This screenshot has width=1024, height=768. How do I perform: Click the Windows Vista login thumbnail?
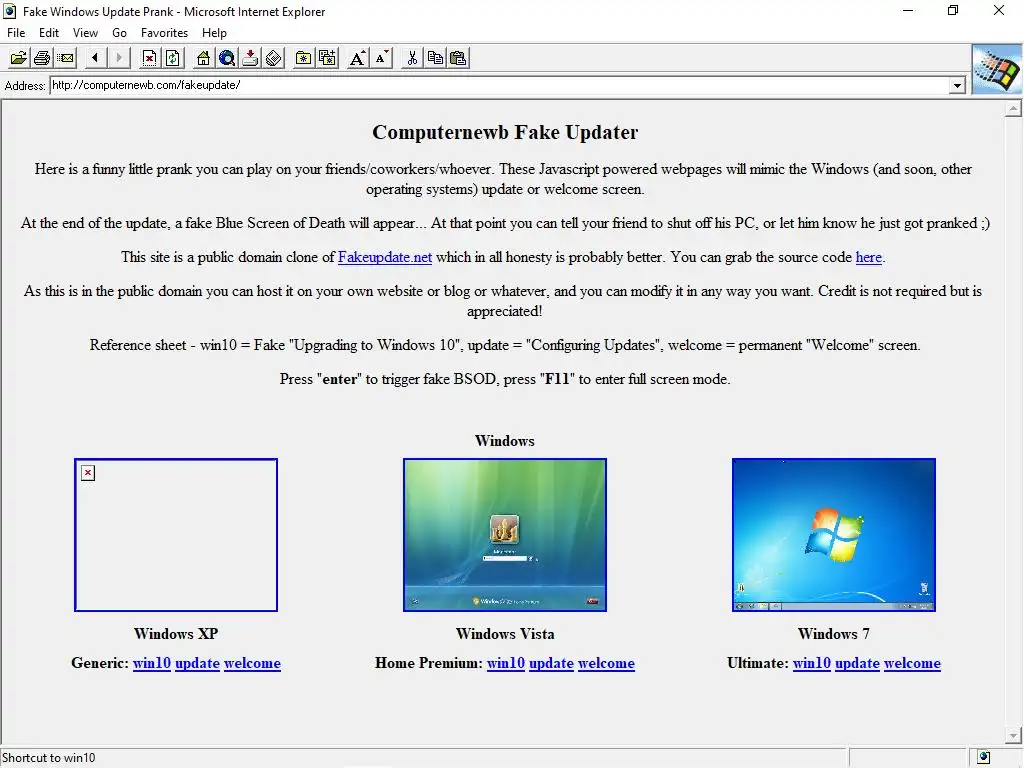tap(505, 535)
